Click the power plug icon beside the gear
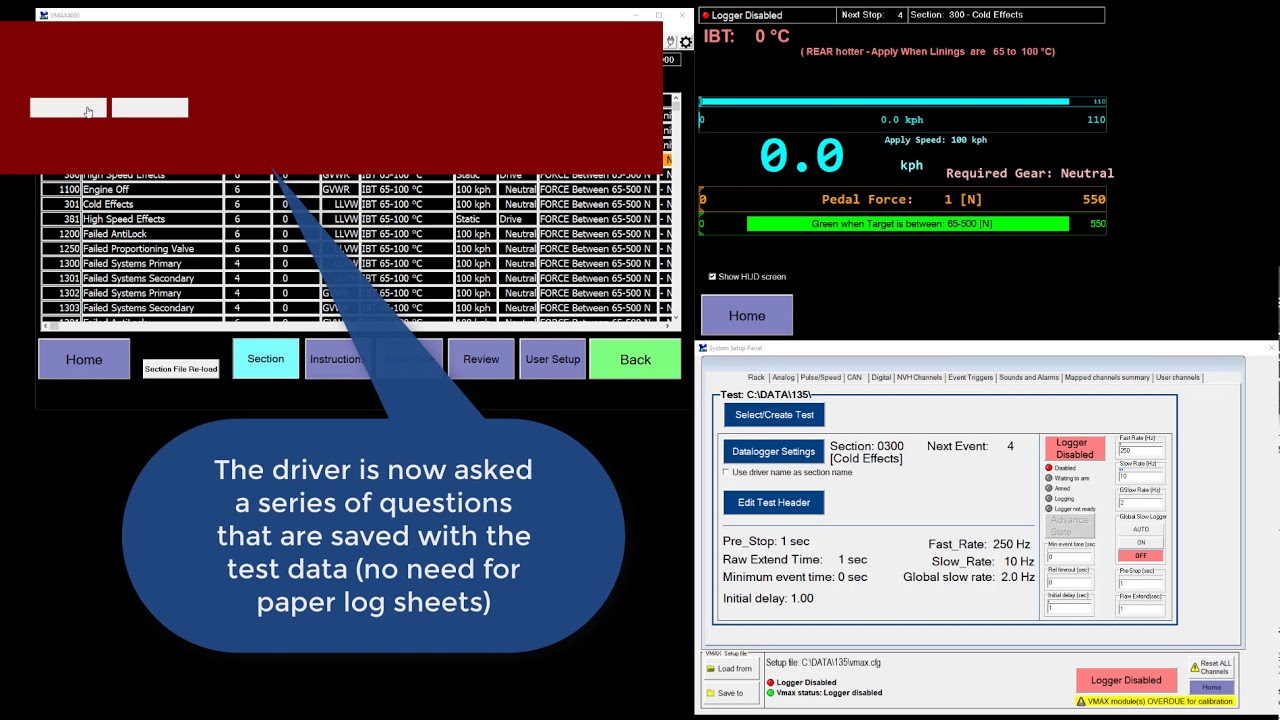This screenshot has height=720, width=1280. pos(671,42)
